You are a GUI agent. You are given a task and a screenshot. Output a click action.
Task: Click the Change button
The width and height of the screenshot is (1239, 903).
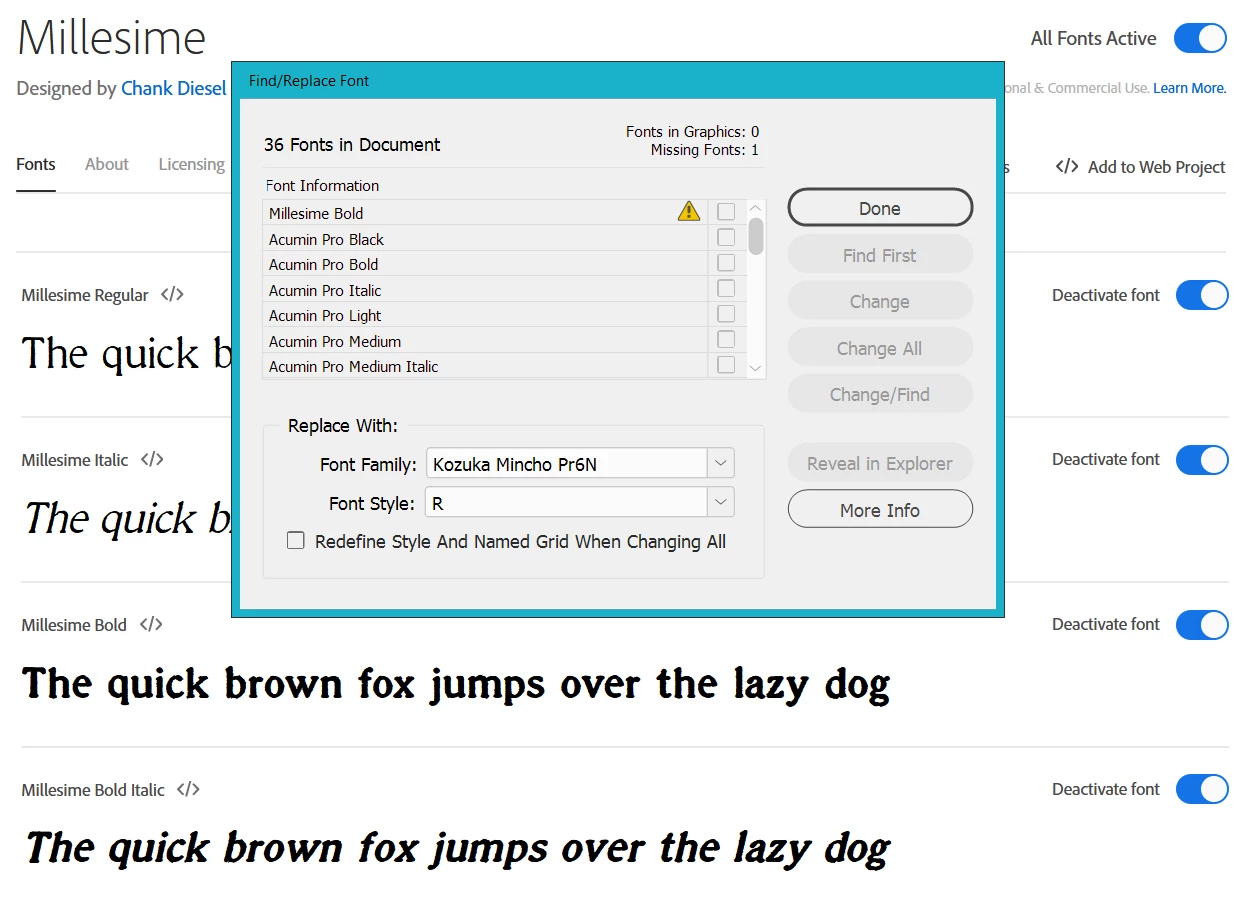pos(880,301)
